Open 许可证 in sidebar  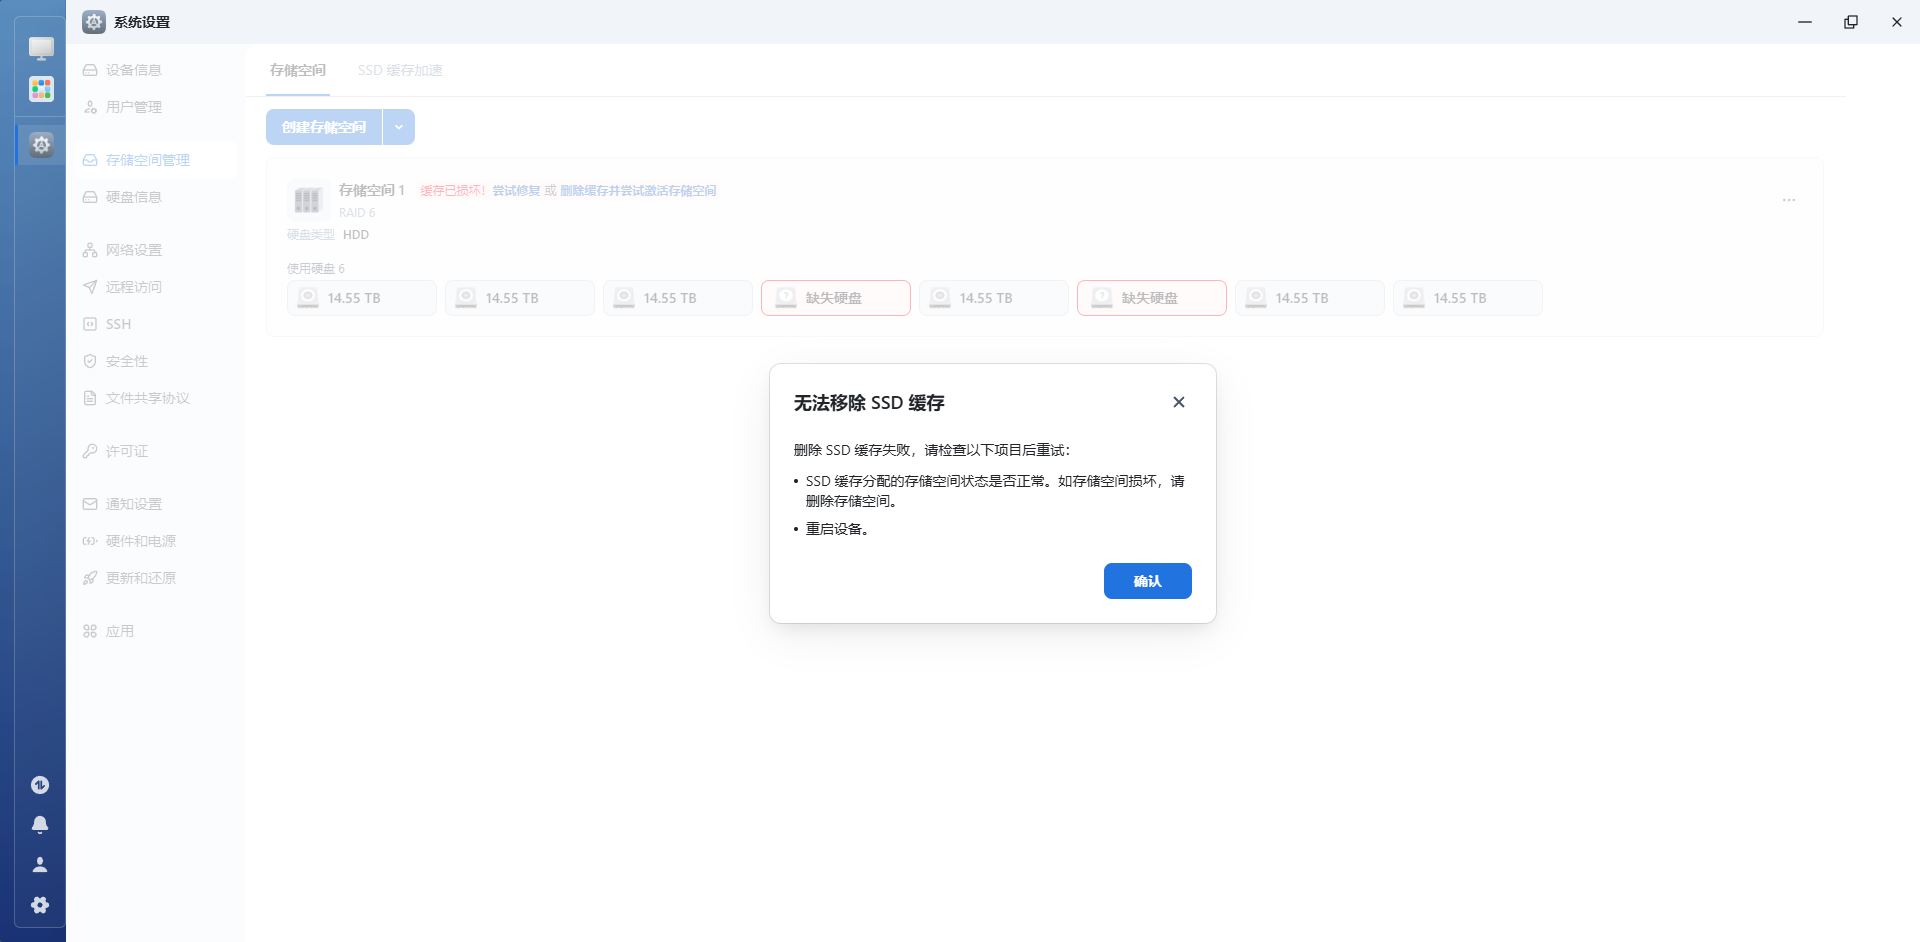(155, 451)
